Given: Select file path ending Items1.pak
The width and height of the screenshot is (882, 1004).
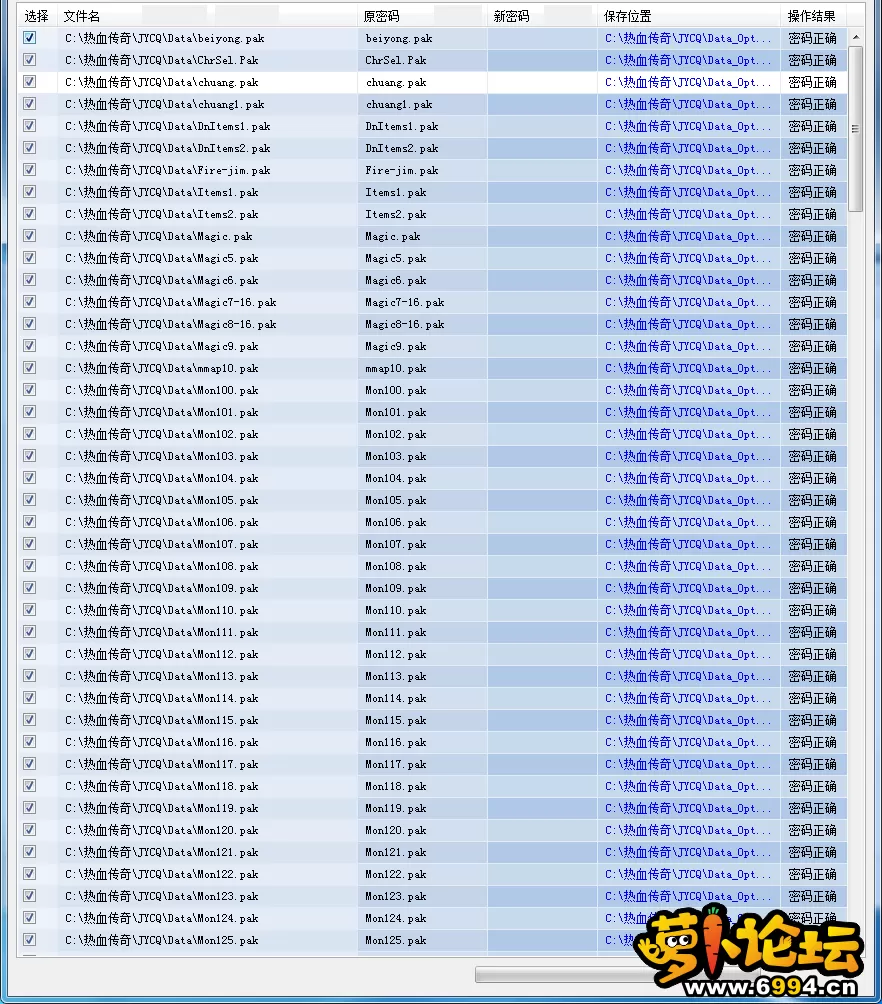Looking at the screenshot, I should [161, 192].
